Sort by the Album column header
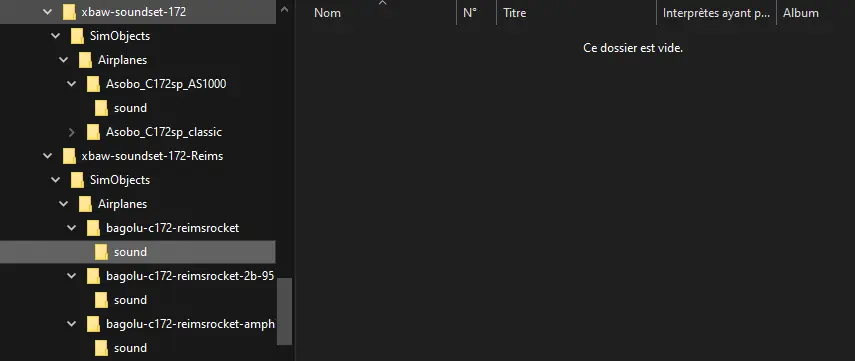 pos(816,13)
